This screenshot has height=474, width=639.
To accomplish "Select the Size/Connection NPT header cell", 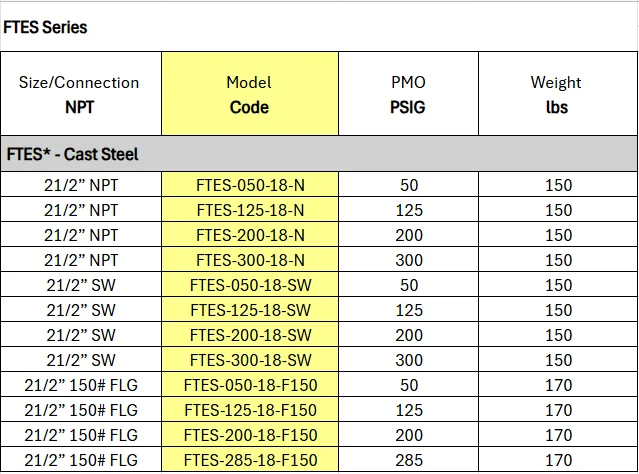I will (79, 94).
